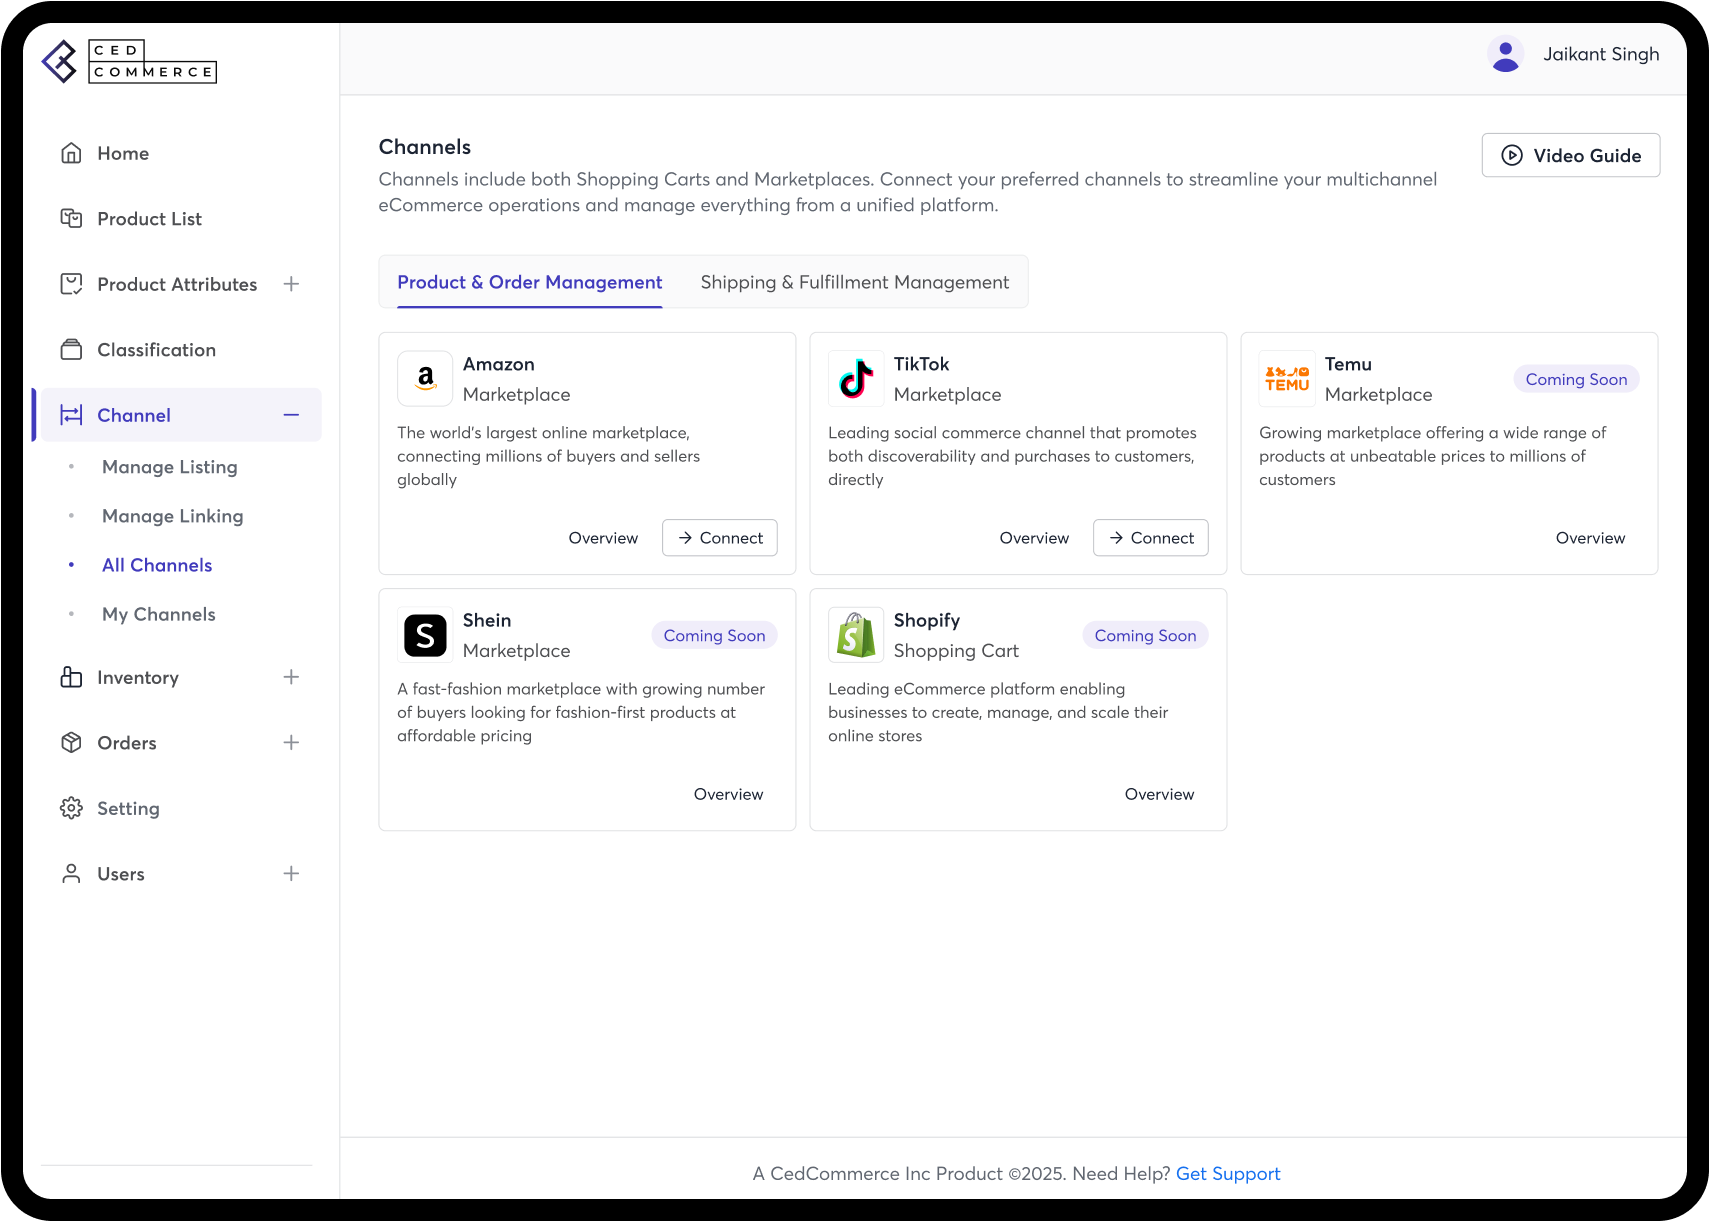Click the Users person icon
Screen dimensions: 1709x1221
click(71, 873)
